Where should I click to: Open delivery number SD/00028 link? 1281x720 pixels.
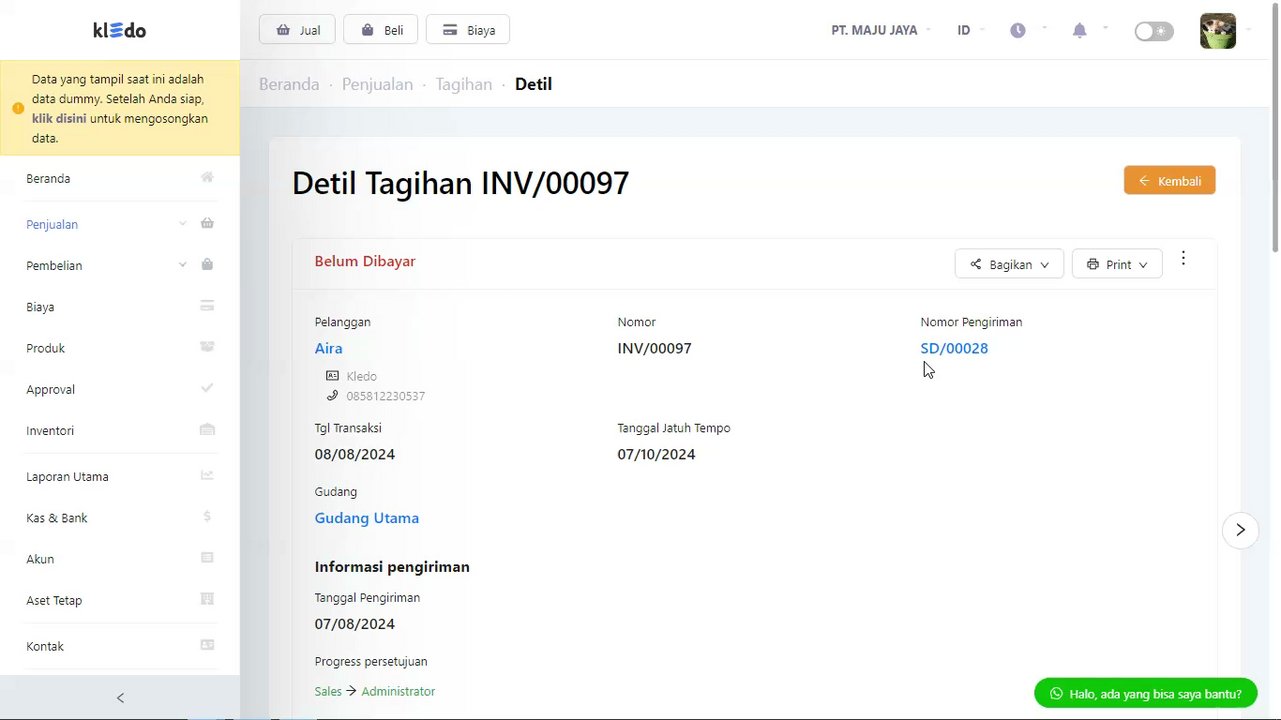coord(954,348)
